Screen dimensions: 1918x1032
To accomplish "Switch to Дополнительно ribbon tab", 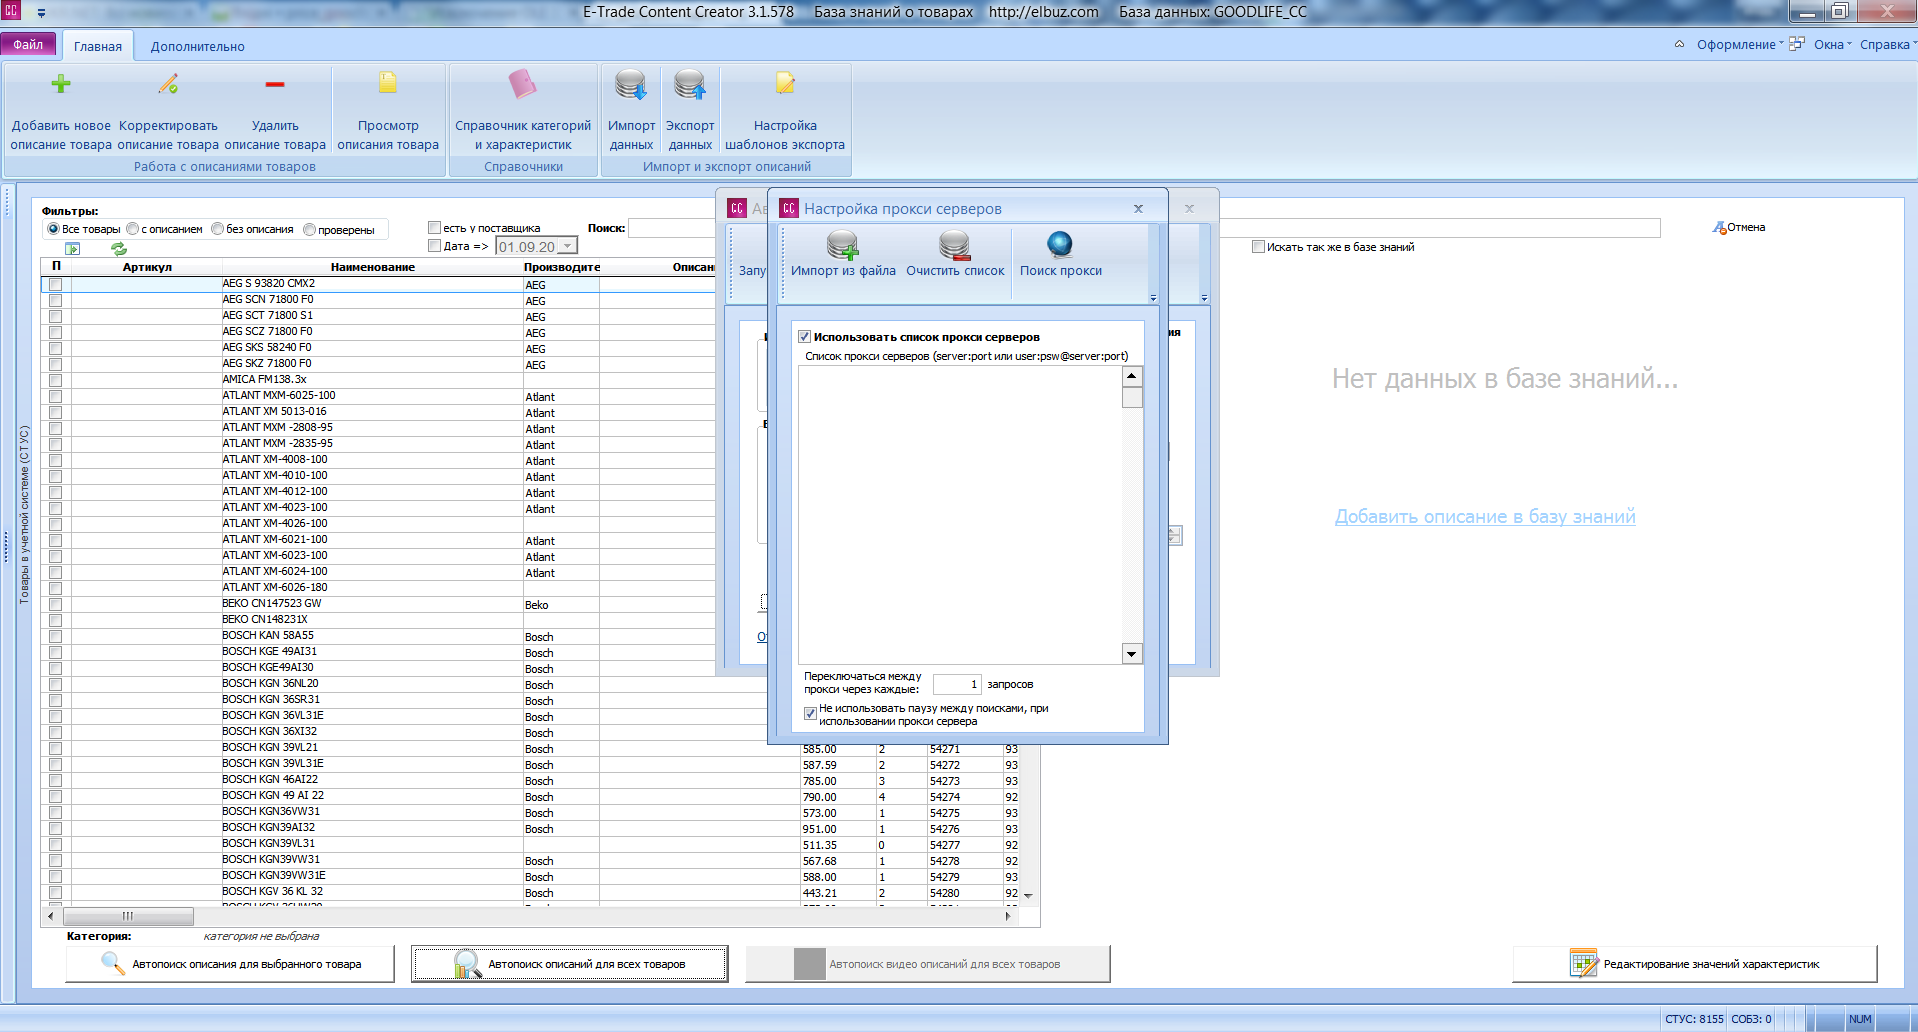I will pyautogui.click(x=198, y=46).
